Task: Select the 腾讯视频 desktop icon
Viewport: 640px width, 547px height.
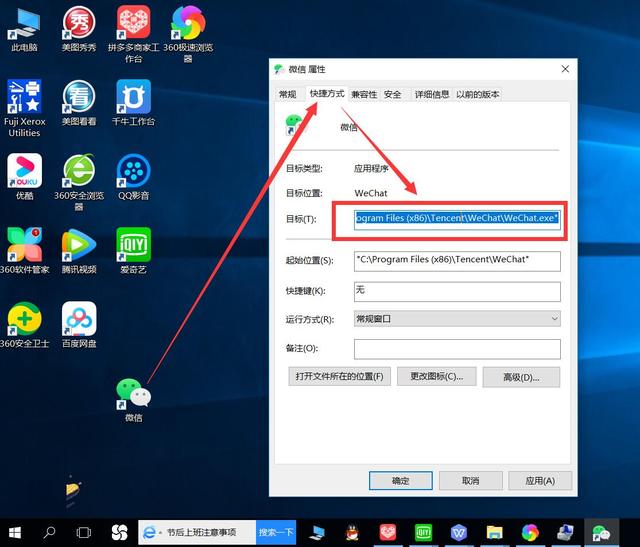Action: point(79,251)
